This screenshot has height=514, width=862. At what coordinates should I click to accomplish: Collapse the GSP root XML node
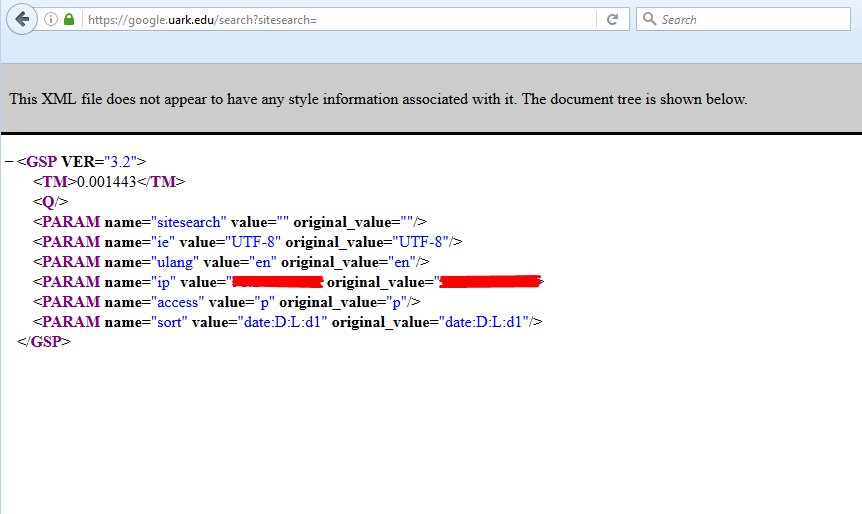(x=8, y=162)
